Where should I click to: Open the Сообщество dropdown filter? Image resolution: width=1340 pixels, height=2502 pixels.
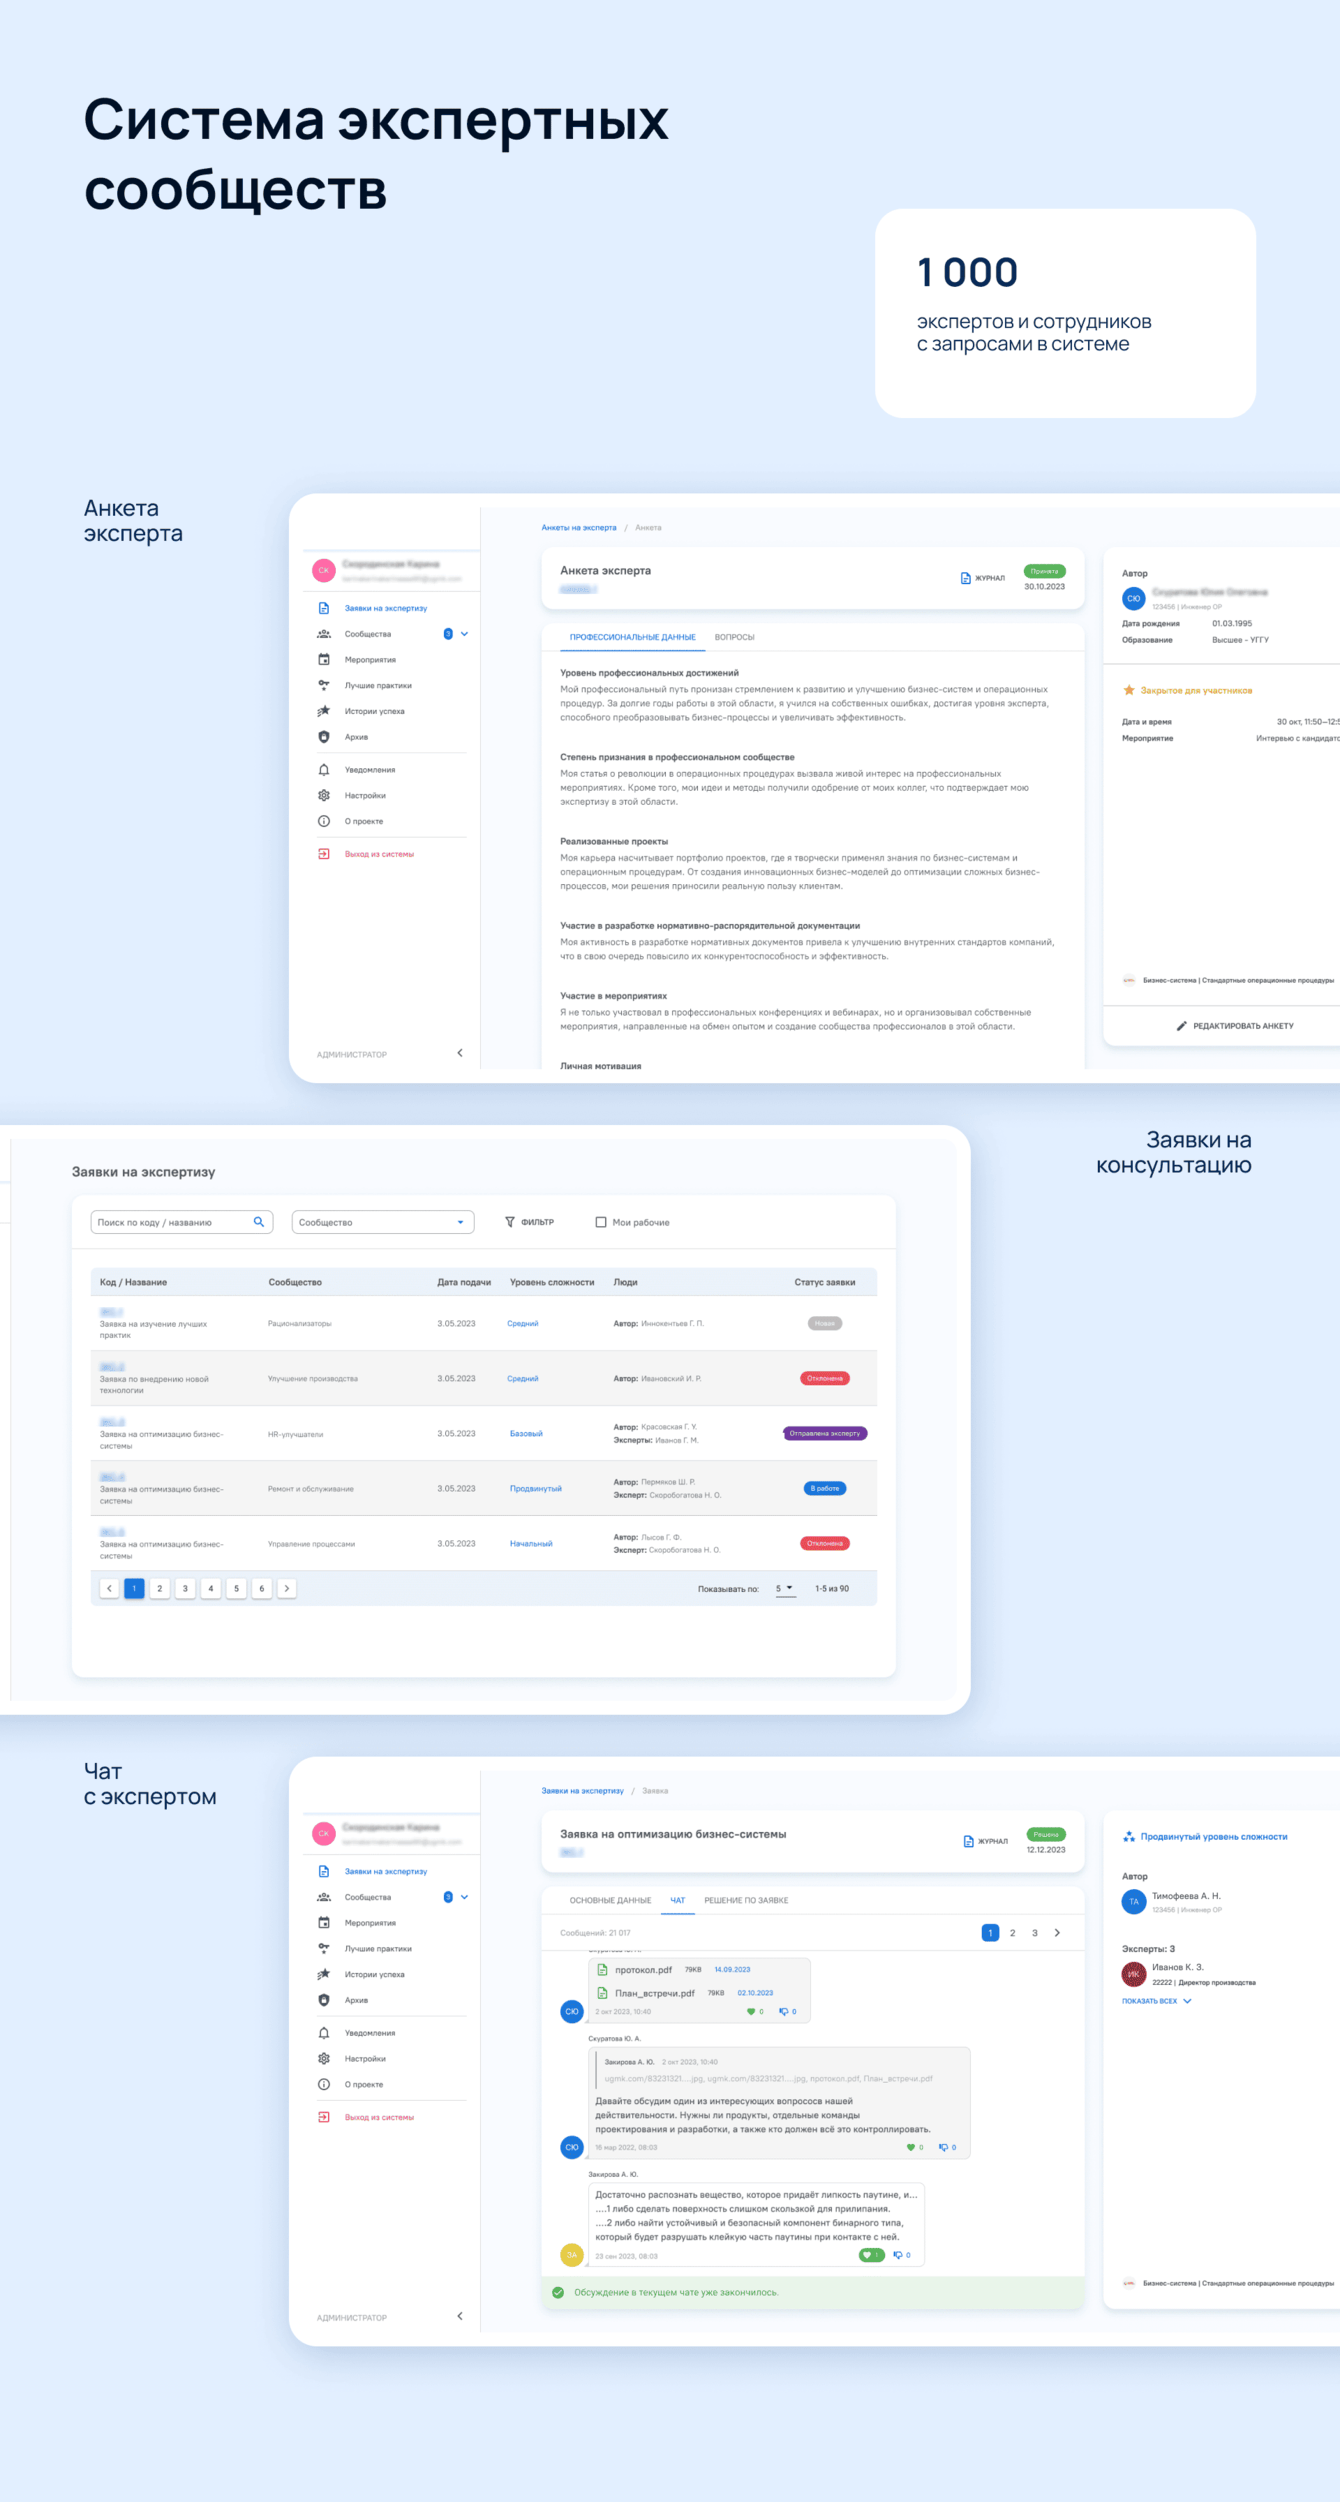point(383,1222)
